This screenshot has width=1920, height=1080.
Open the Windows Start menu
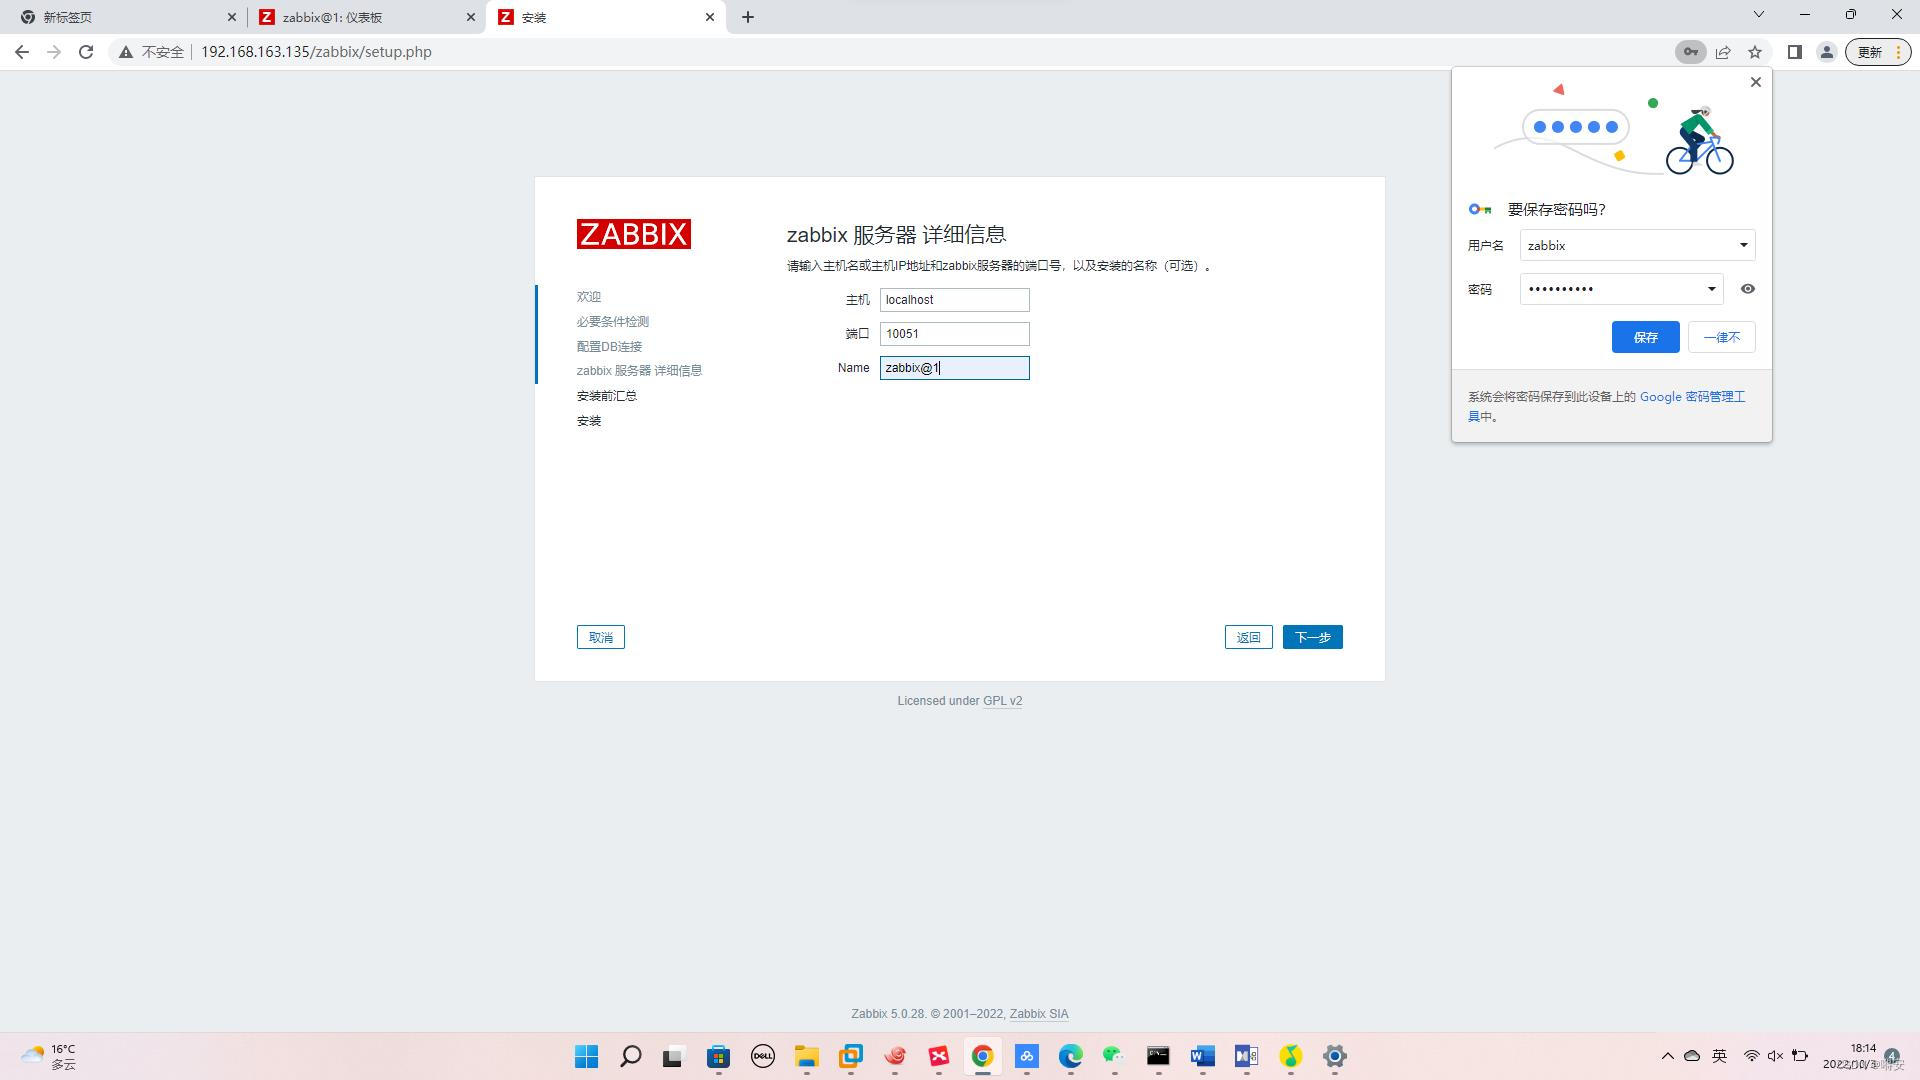tap(587, 1056)
